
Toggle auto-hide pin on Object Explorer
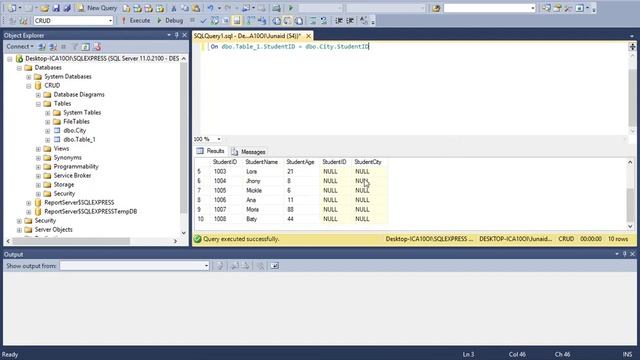[x=177, y=36]
